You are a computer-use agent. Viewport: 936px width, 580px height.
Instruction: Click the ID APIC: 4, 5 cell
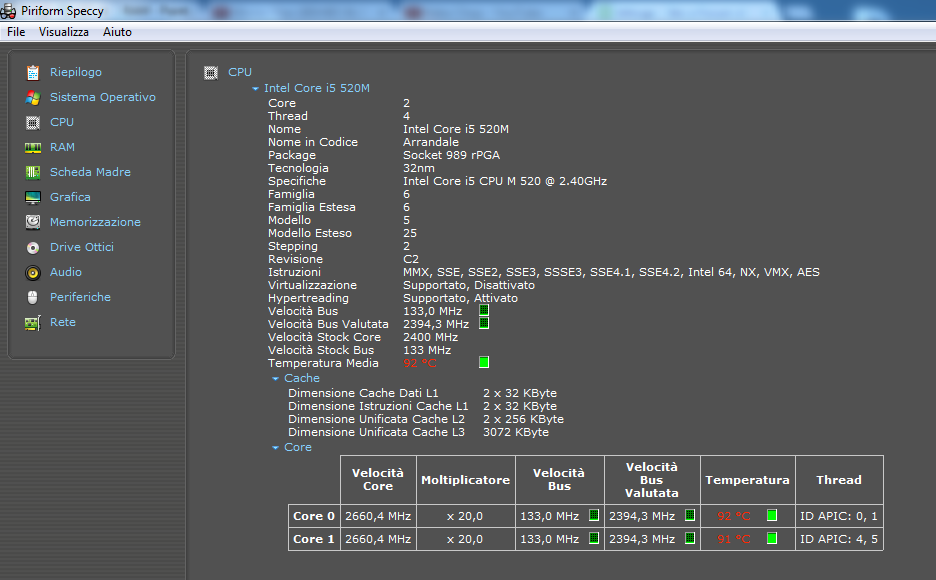839,539
